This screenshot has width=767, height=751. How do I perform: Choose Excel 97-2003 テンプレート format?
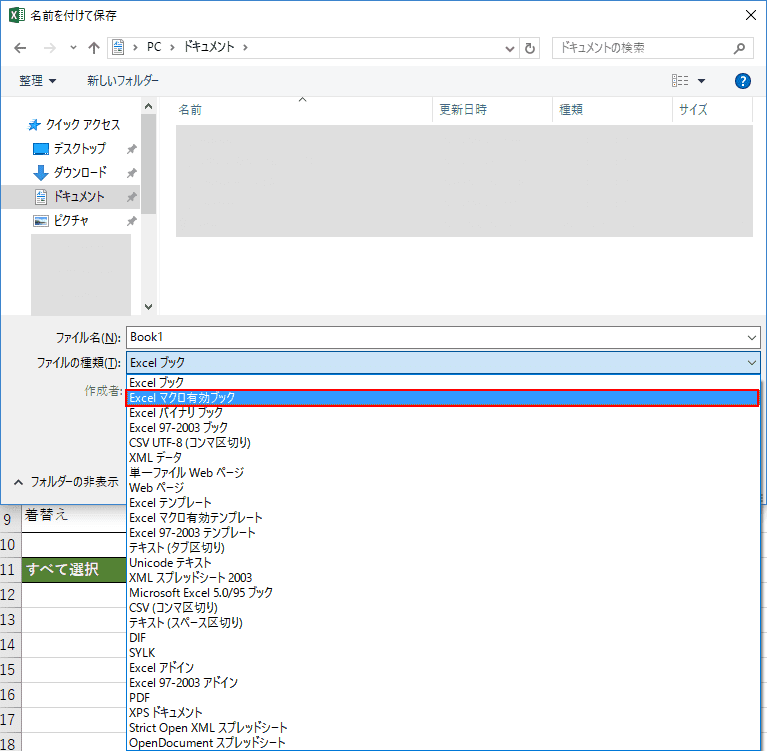click(443, 533)
